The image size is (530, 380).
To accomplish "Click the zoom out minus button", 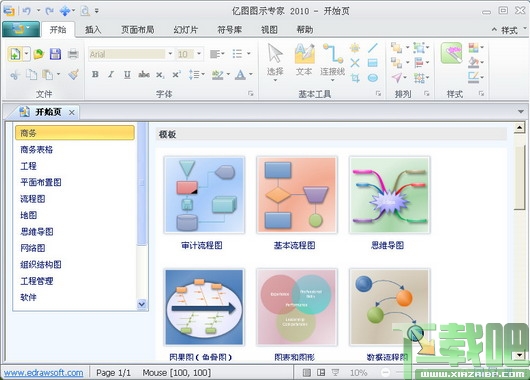I will pos(385,373).
